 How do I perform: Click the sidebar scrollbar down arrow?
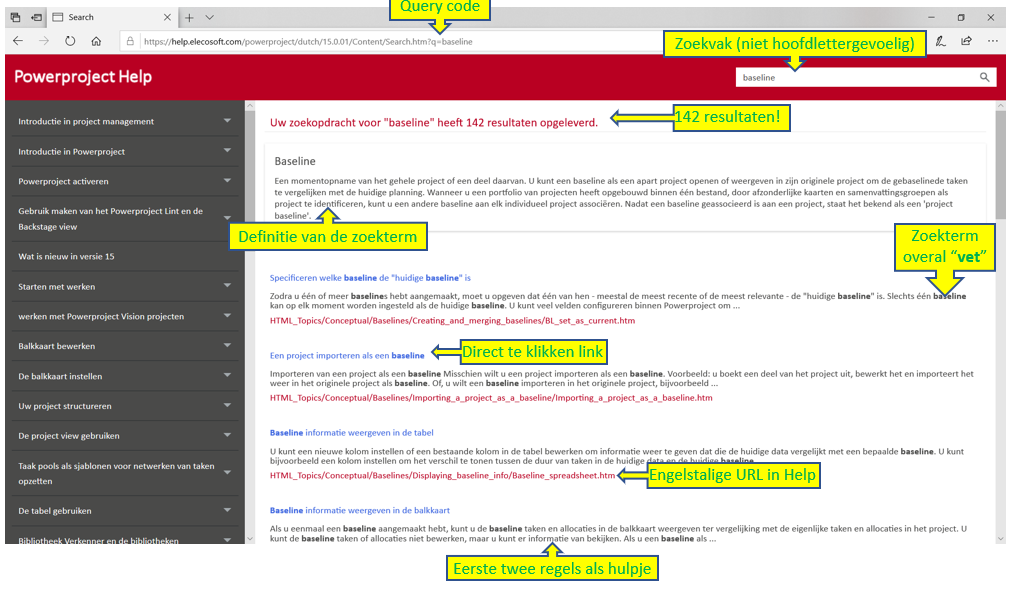[x=250, y=538]
